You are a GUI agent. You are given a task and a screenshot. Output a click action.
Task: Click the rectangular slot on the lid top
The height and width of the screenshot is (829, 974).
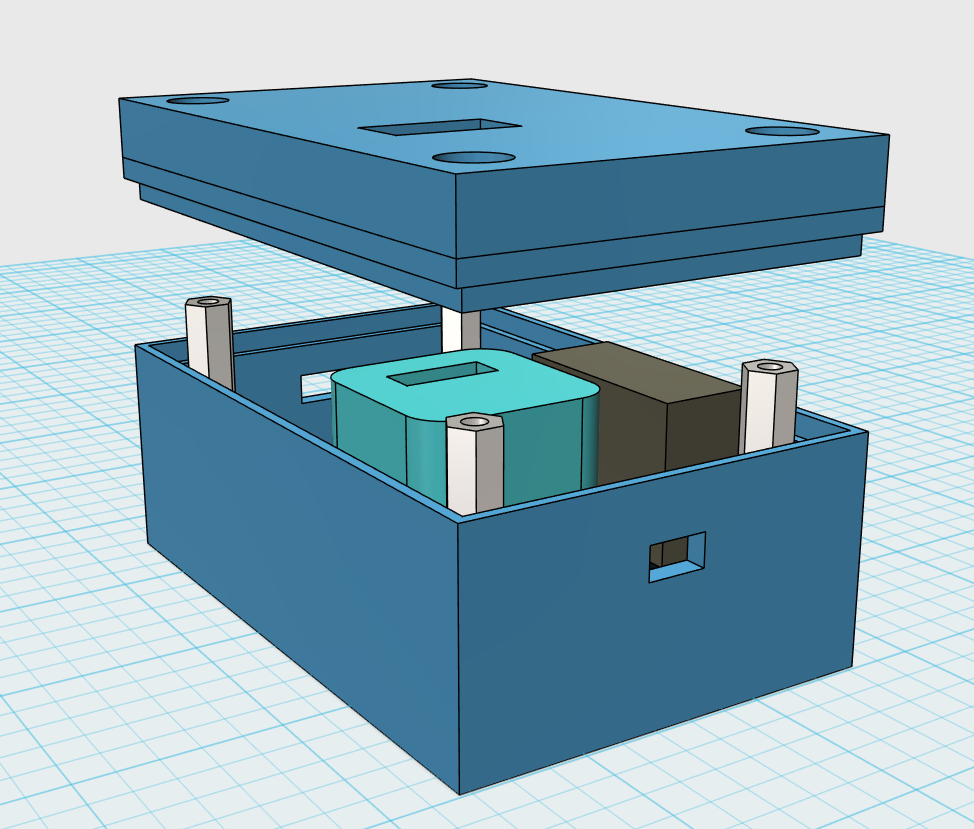tap(440, 126)
